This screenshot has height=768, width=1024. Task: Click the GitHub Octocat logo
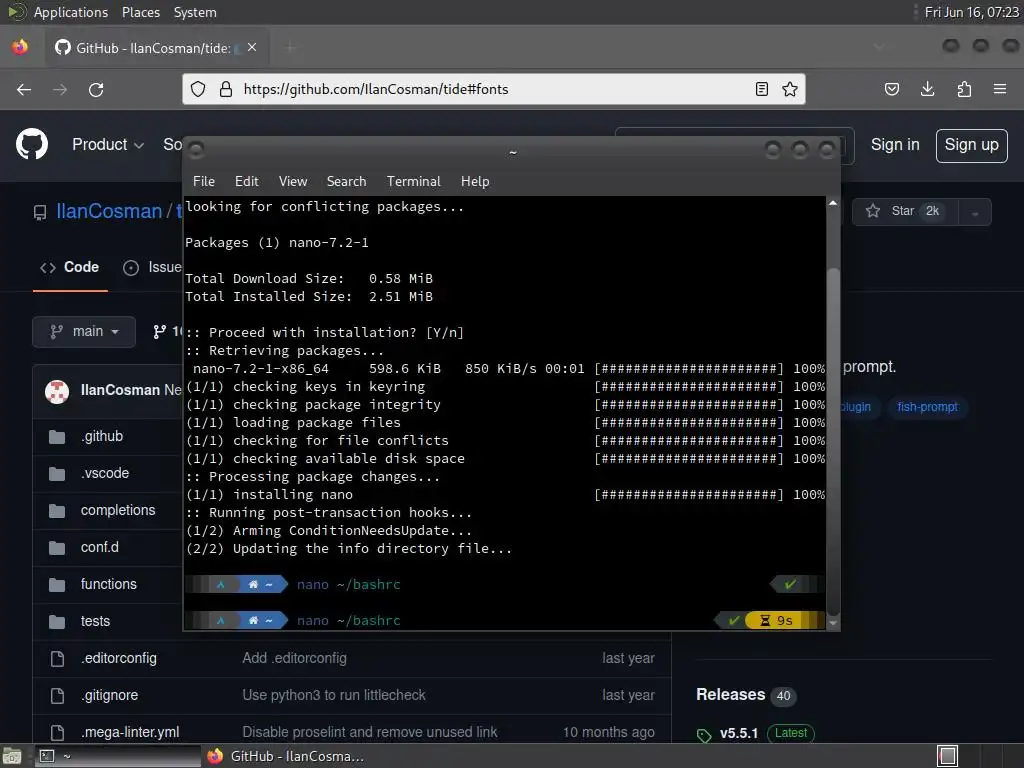click(x=32, y=144)
